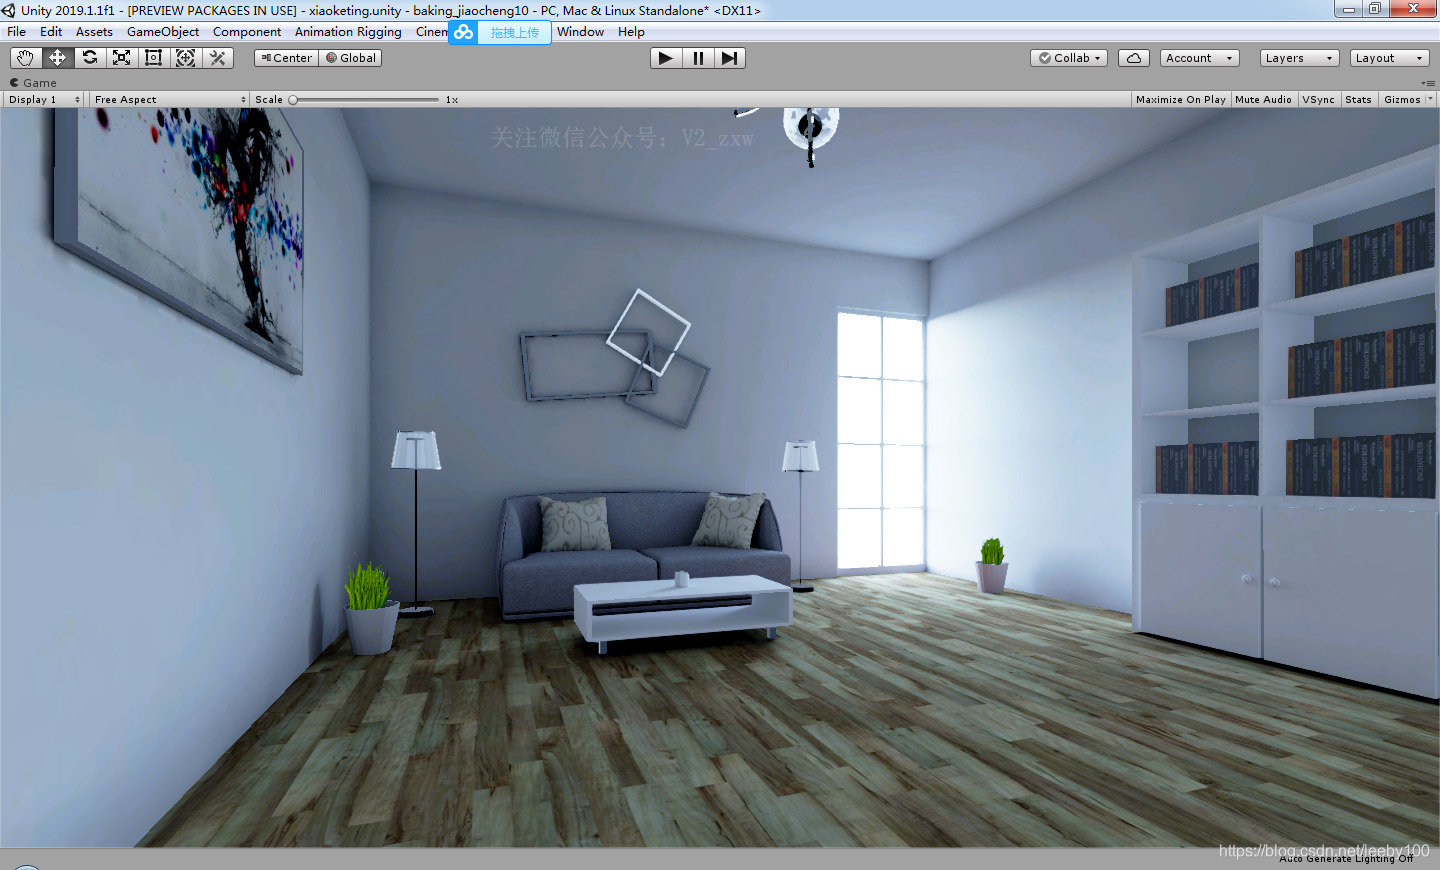Open the Layers dropdown
Viewport: 1440px width, 870px height.
pos(1299,58)
